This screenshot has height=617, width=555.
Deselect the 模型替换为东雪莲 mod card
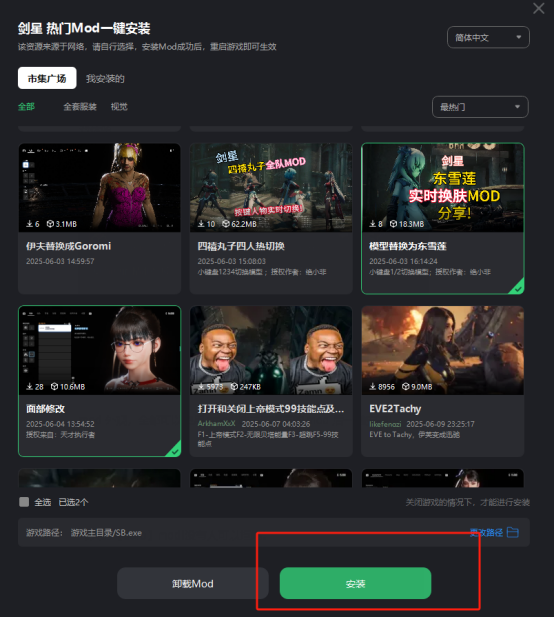coord(443,218)
